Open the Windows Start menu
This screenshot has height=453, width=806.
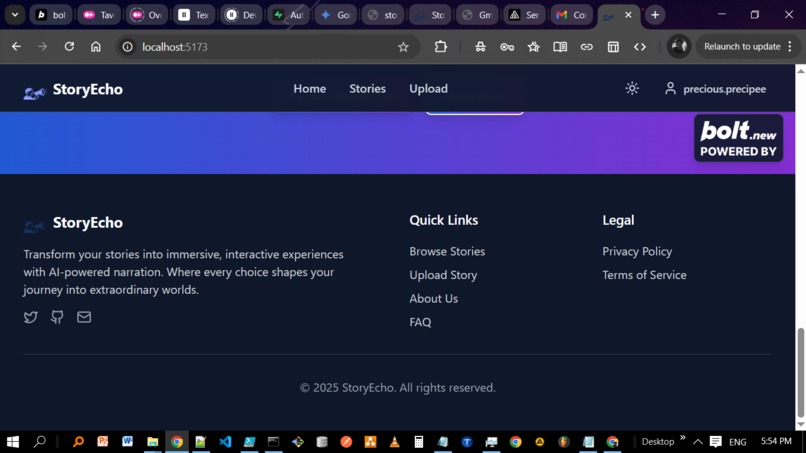[13, 442]
